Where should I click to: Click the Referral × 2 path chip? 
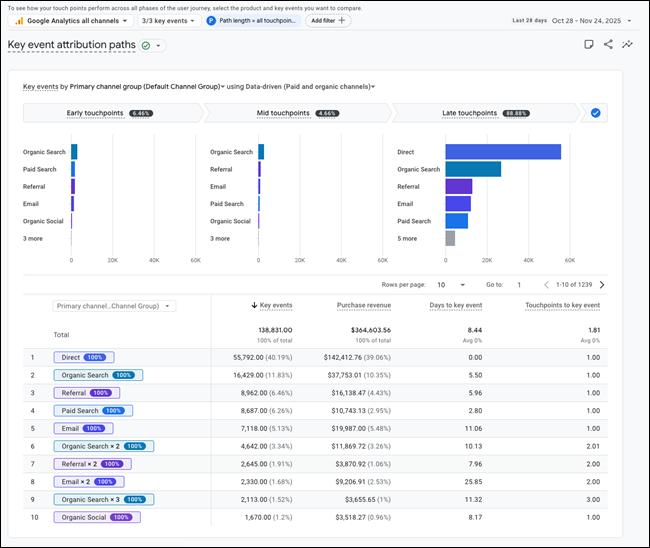click(x=92, y=464)
